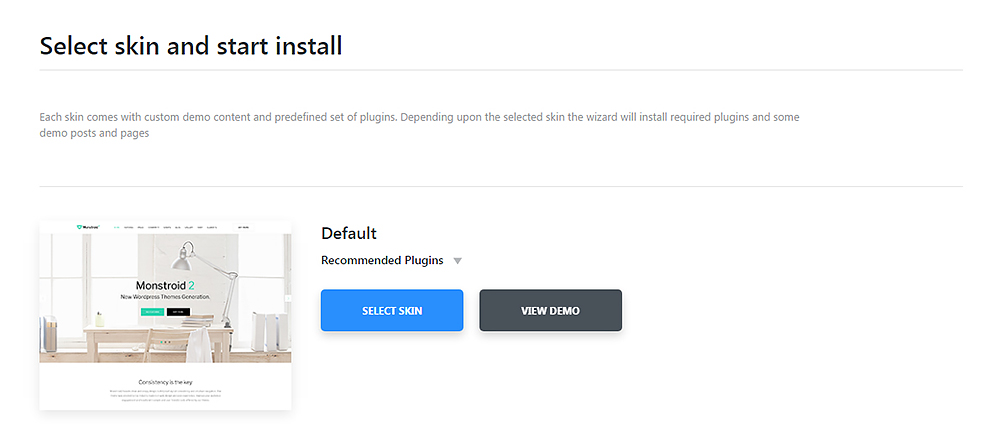Click the top-right button in preview header
This screenshot has height=442, width=1000.
(243, 228)
